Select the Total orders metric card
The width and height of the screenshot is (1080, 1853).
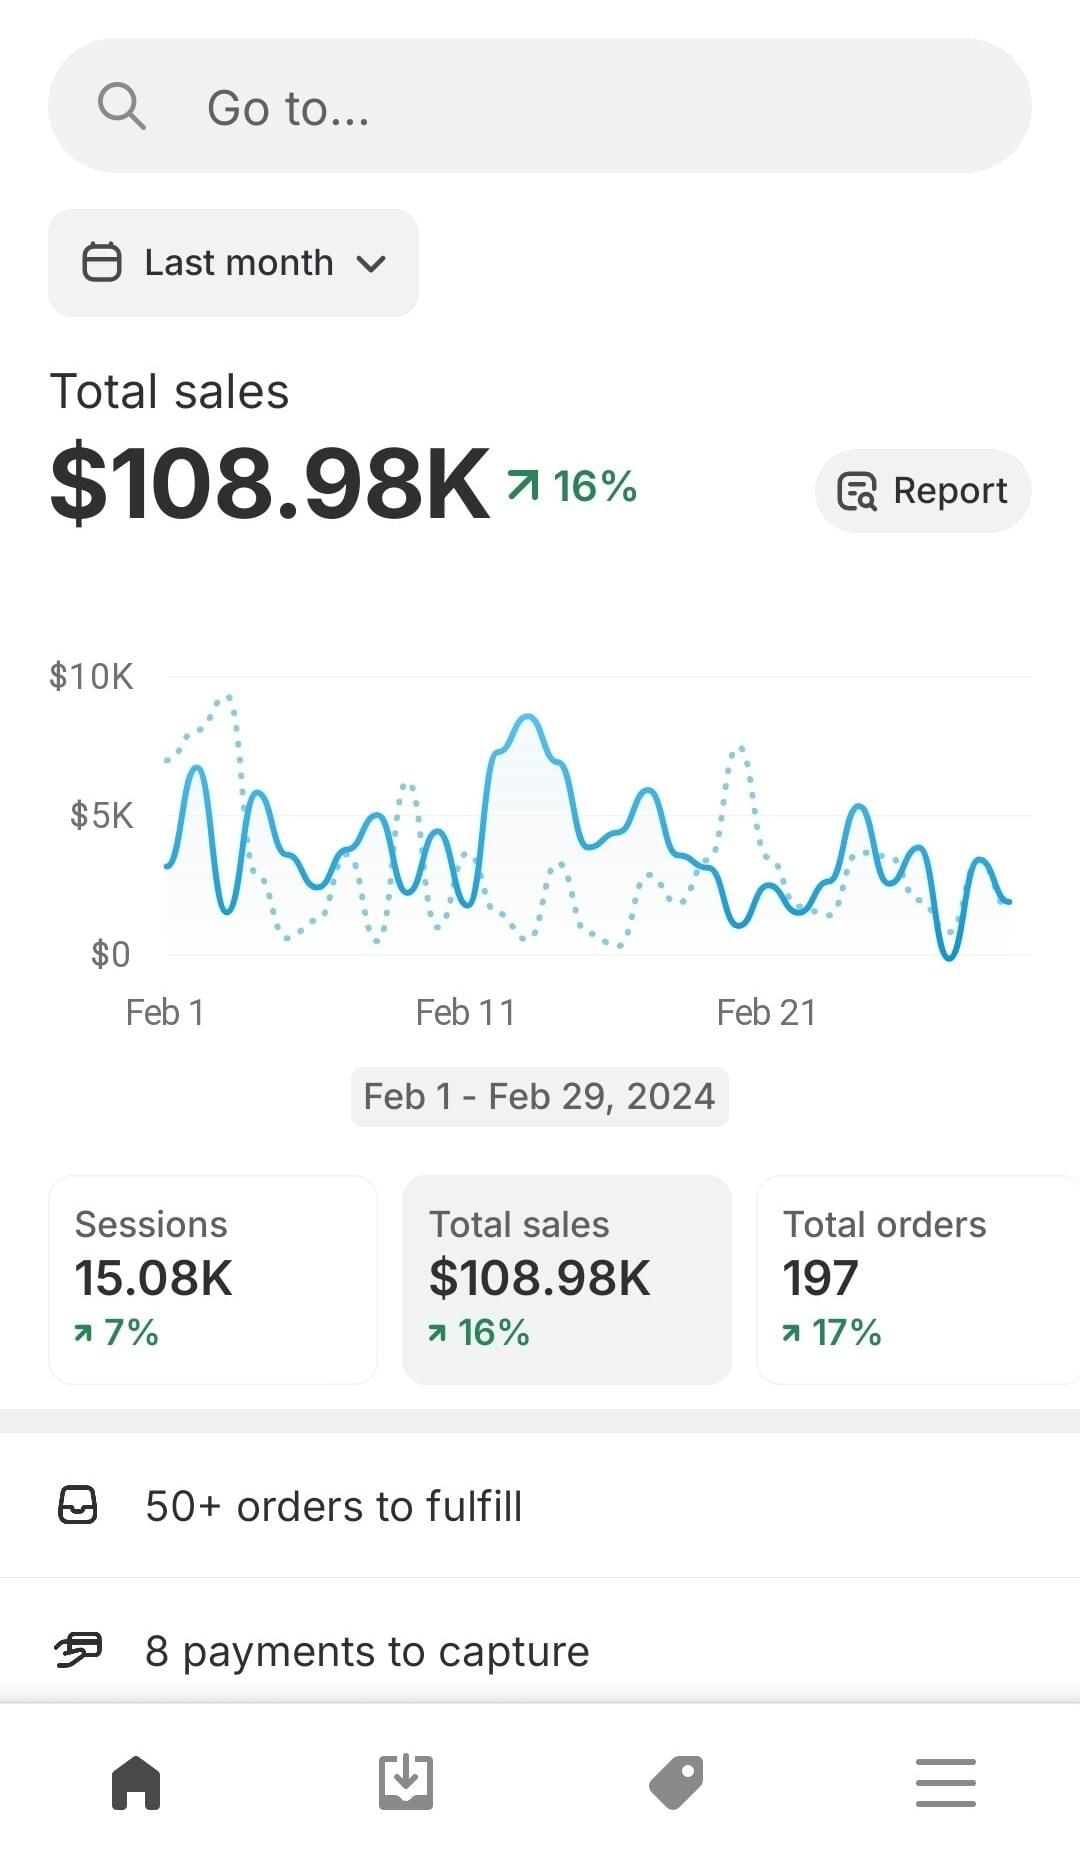coord(915,1279)
